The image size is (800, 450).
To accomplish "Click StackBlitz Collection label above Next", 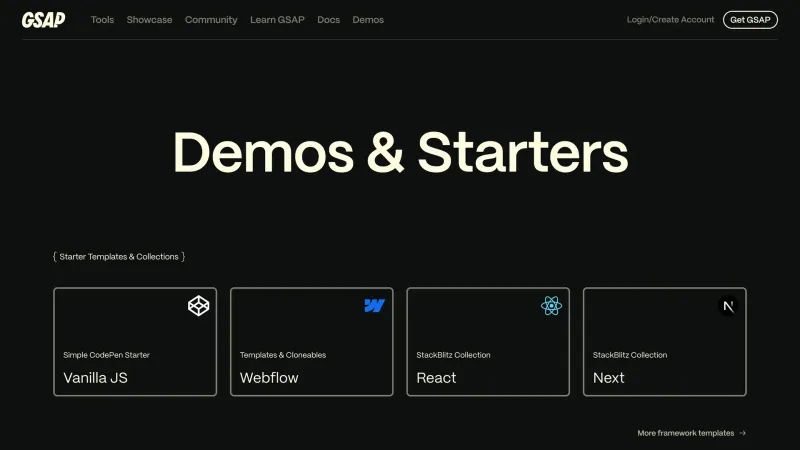I will tap(630, 355).
